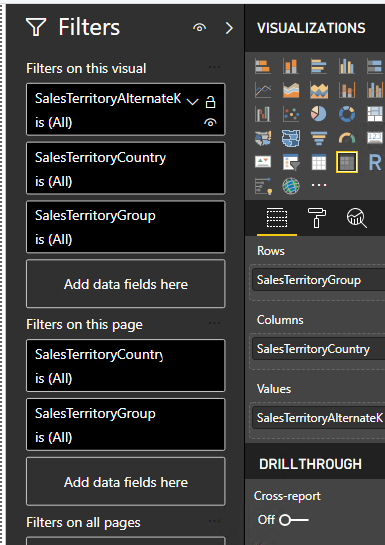Select Line and clustered column chart visual

[375, 90]
